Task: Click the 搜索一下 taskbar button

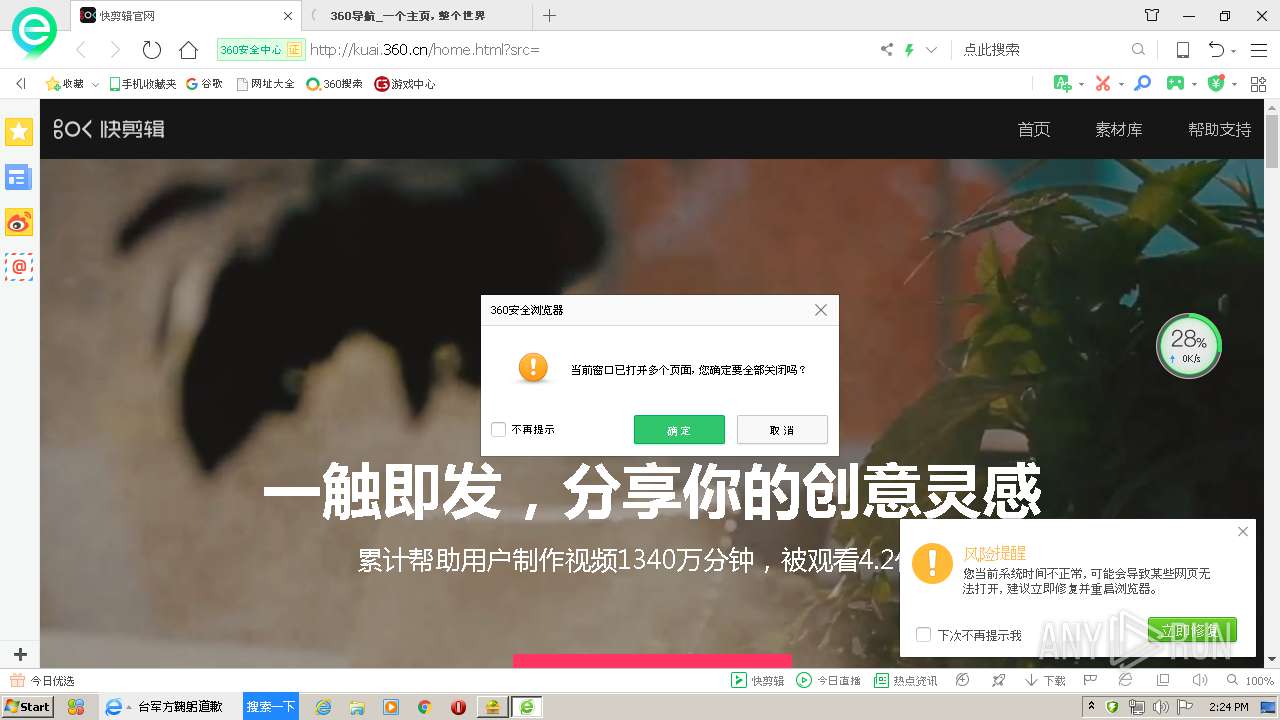Action: 271,707
